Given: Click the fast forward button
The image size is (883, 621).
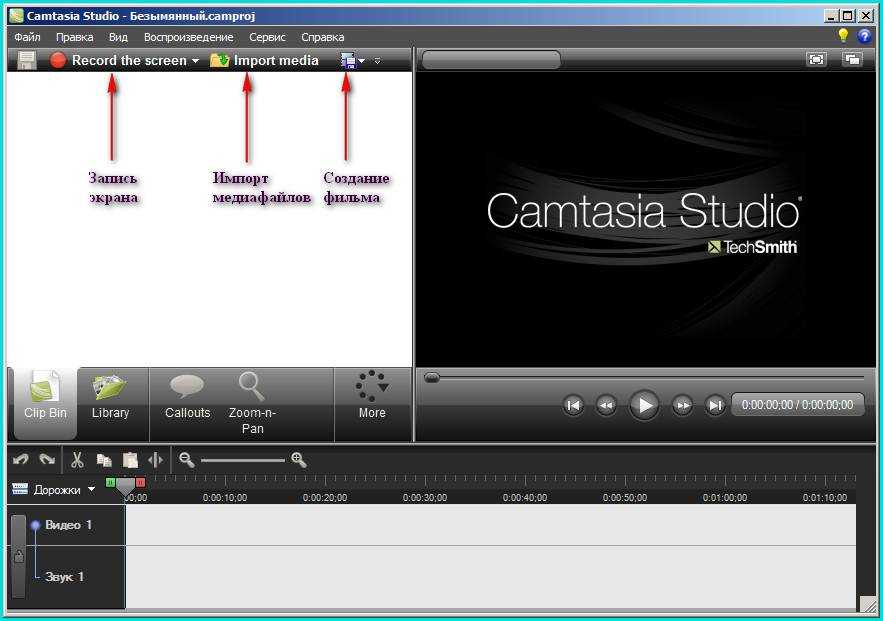Looking at the screenshot, I should point(682,405).
